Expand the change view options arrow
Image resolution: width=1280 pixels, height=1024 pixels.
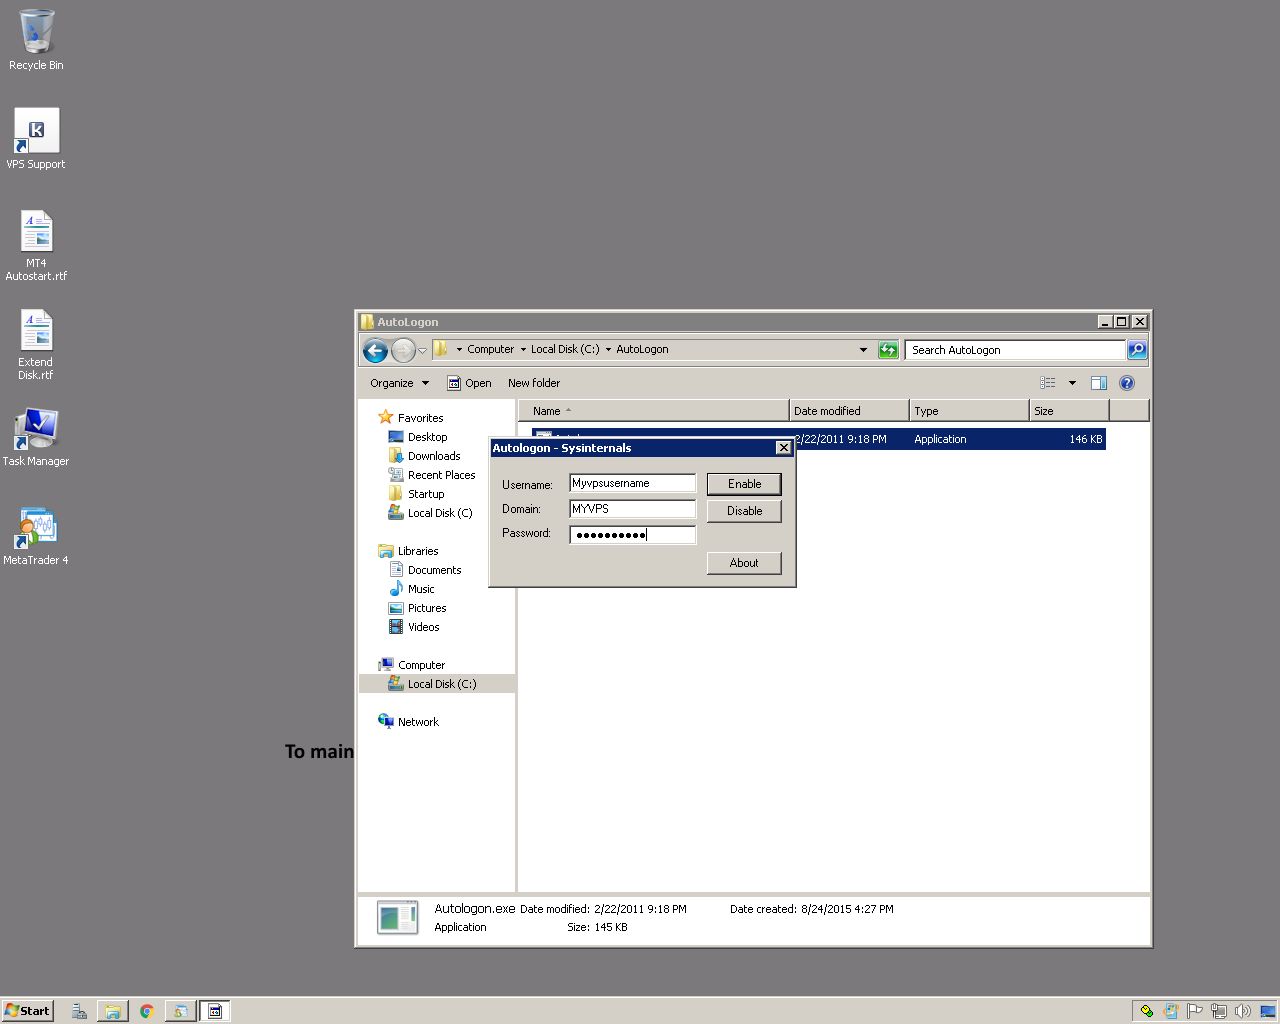click(x=1072, y=383)
